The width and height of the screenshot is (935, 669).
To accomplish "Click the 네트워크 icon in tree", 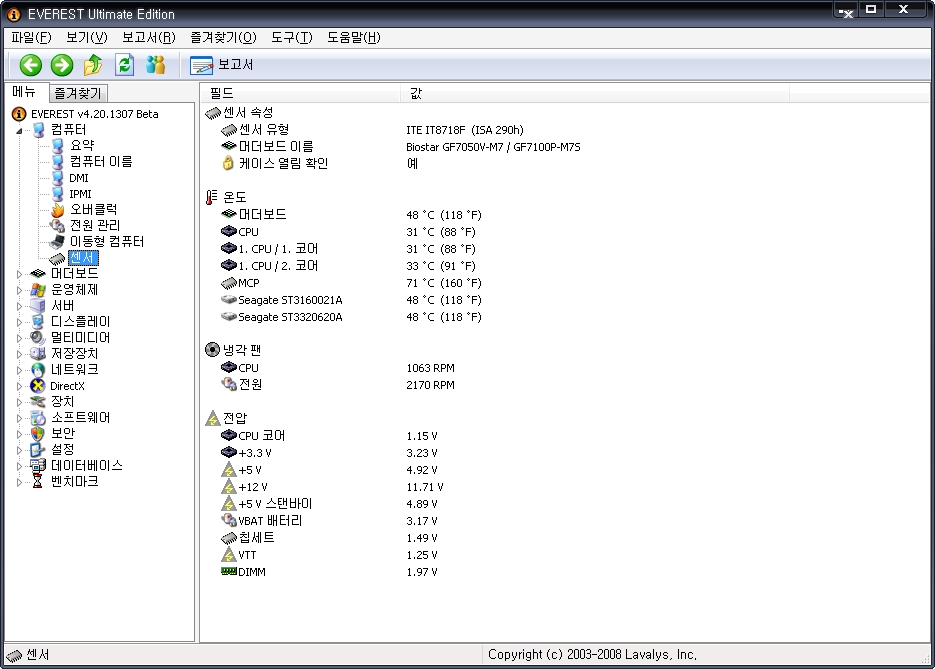I will [38, 370].
